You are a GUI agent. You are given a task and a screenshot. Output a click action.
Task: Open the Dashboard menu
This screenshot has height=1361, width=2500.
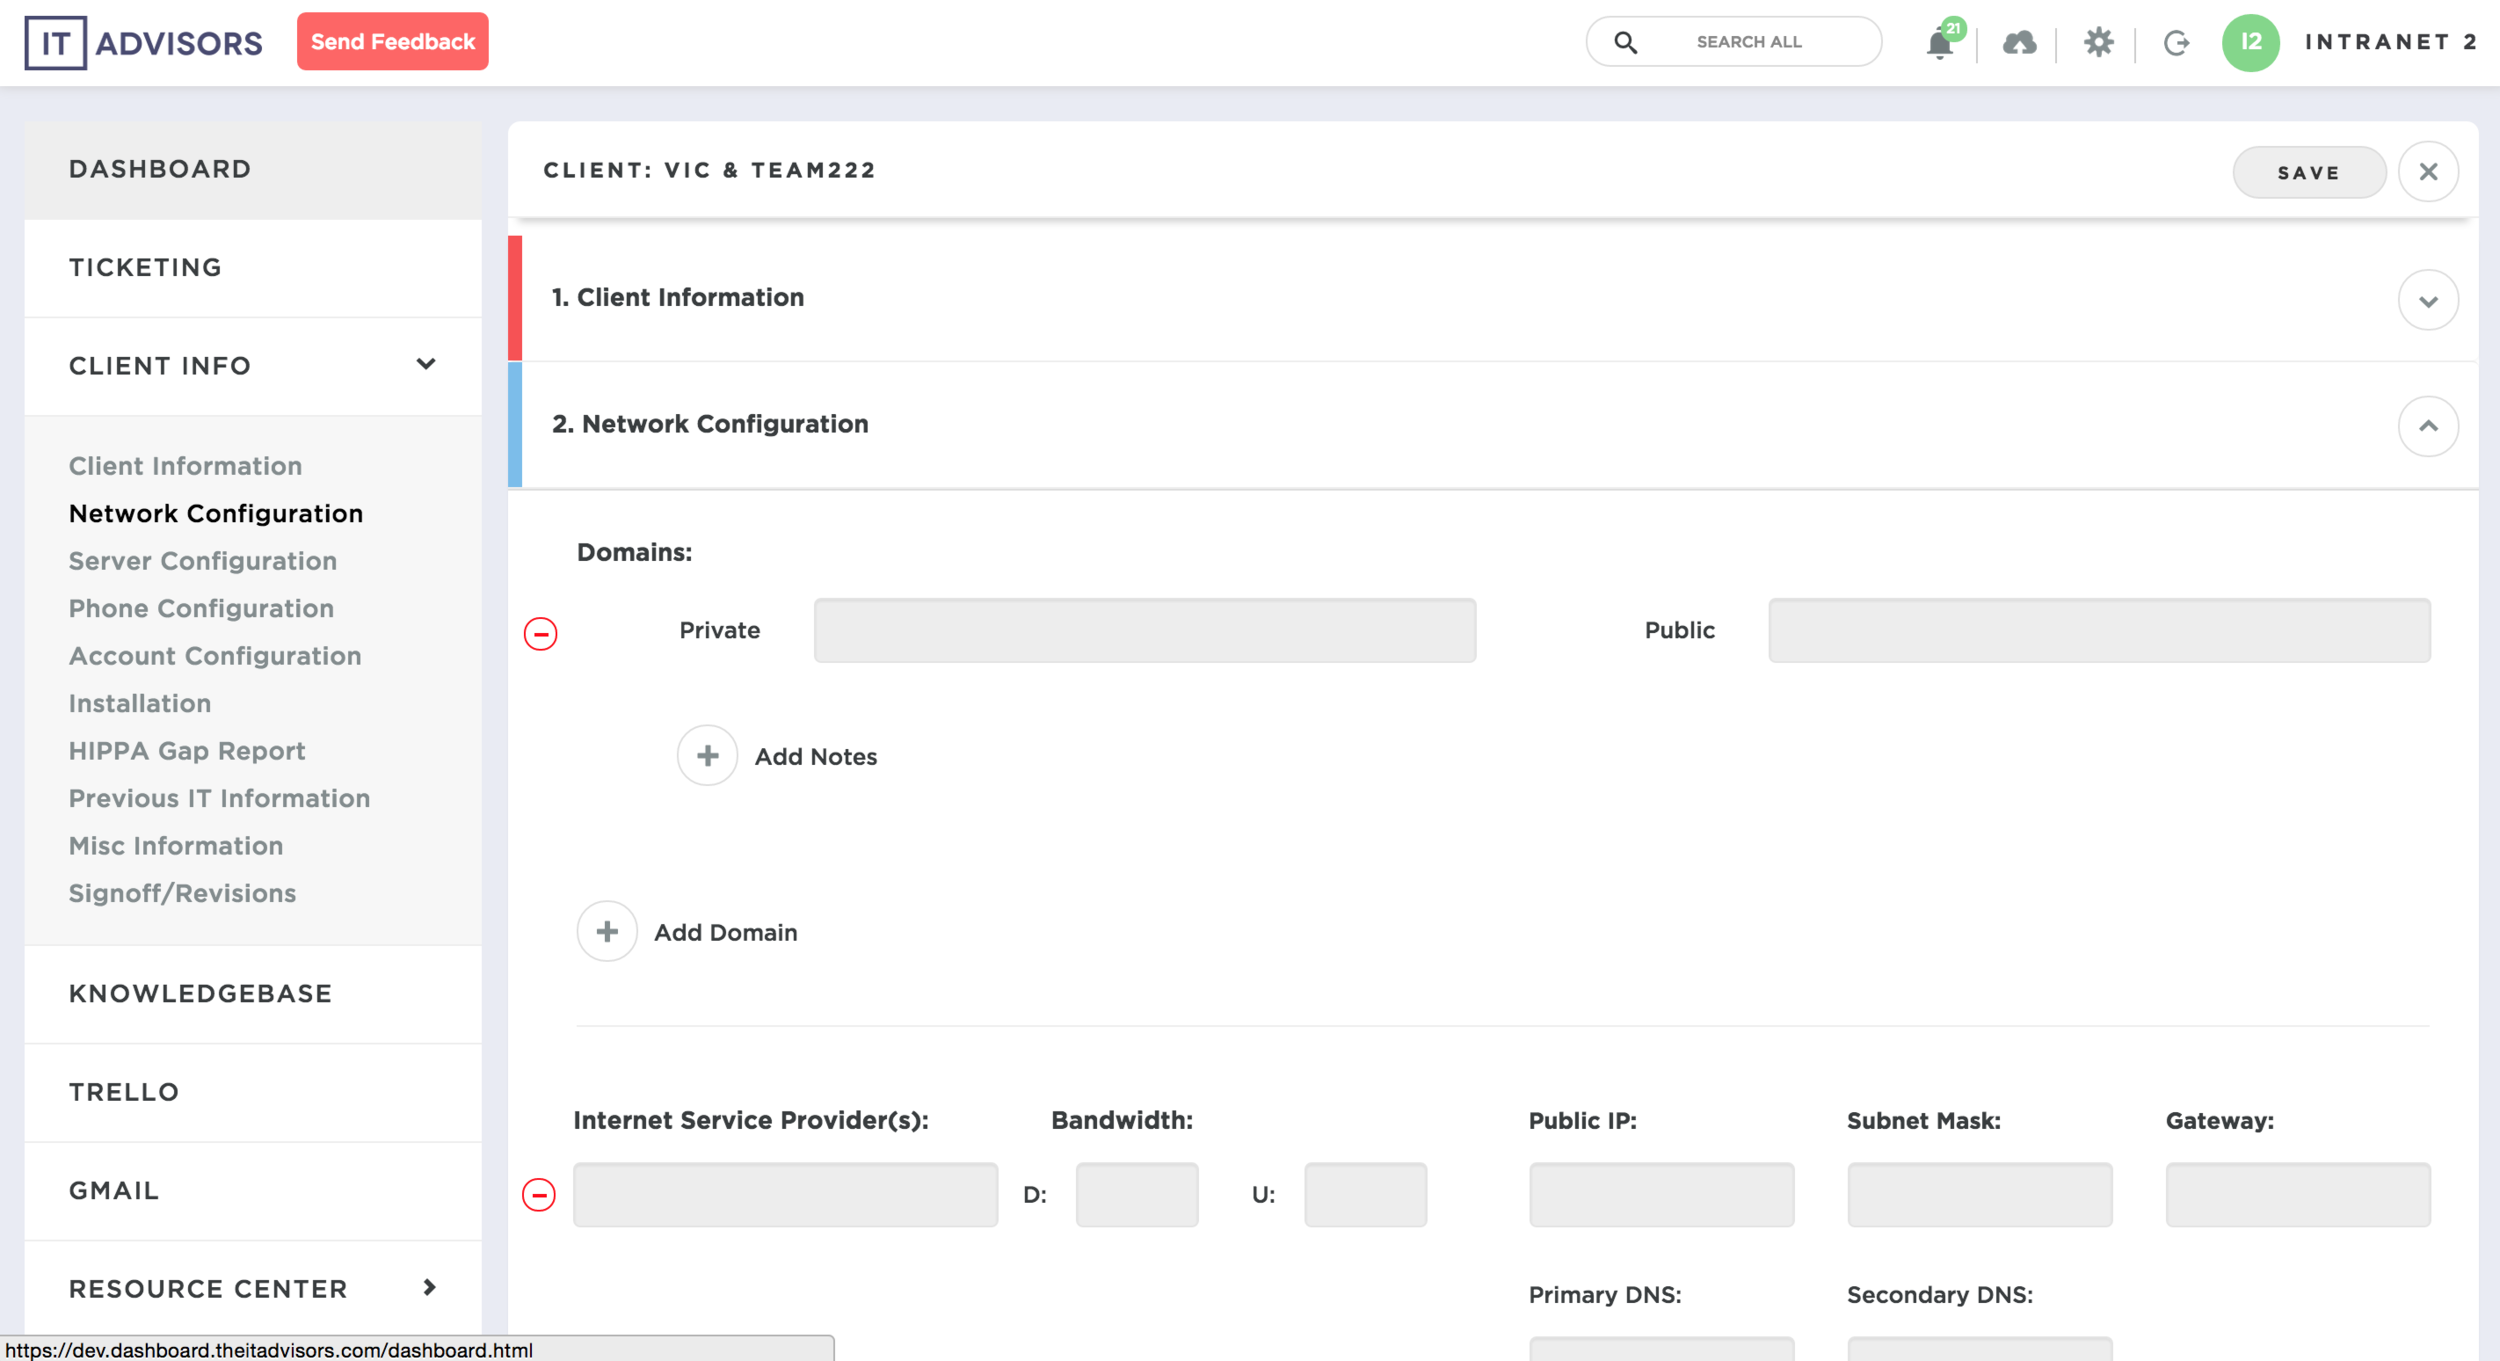[253, 169]
